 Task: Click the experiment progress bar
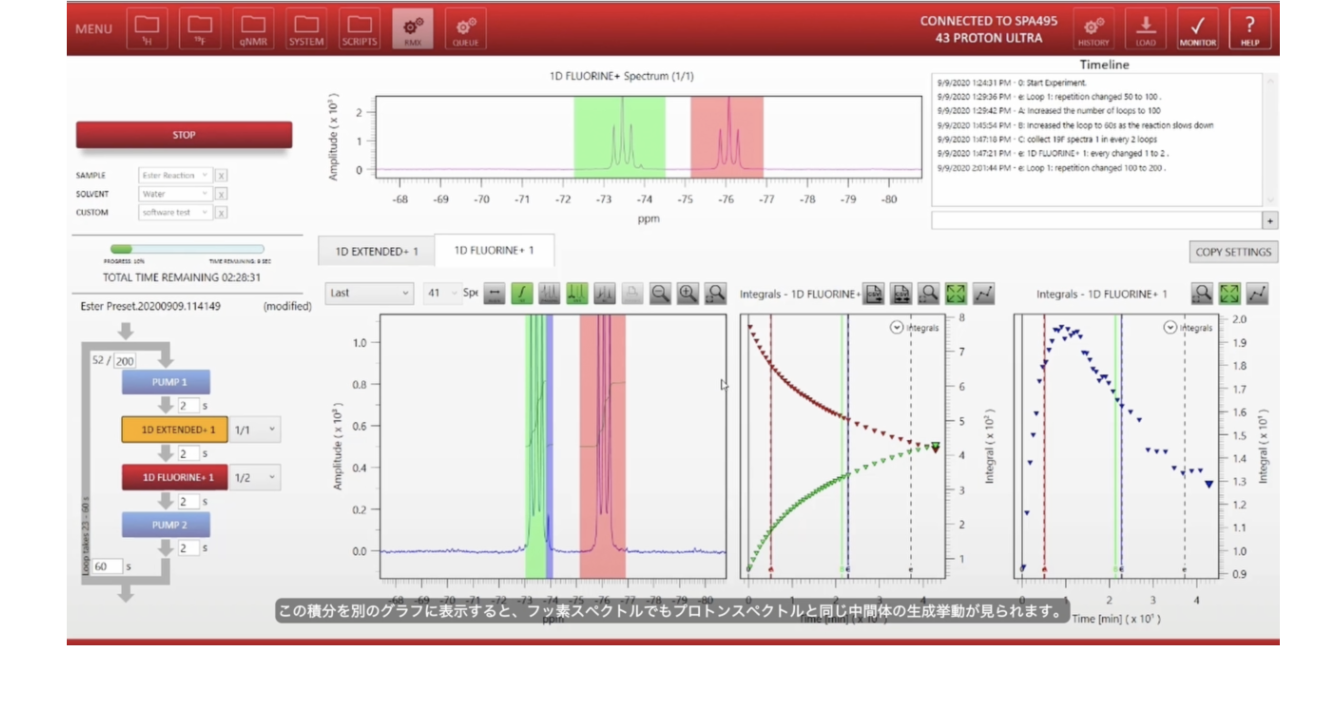(186, 249)
